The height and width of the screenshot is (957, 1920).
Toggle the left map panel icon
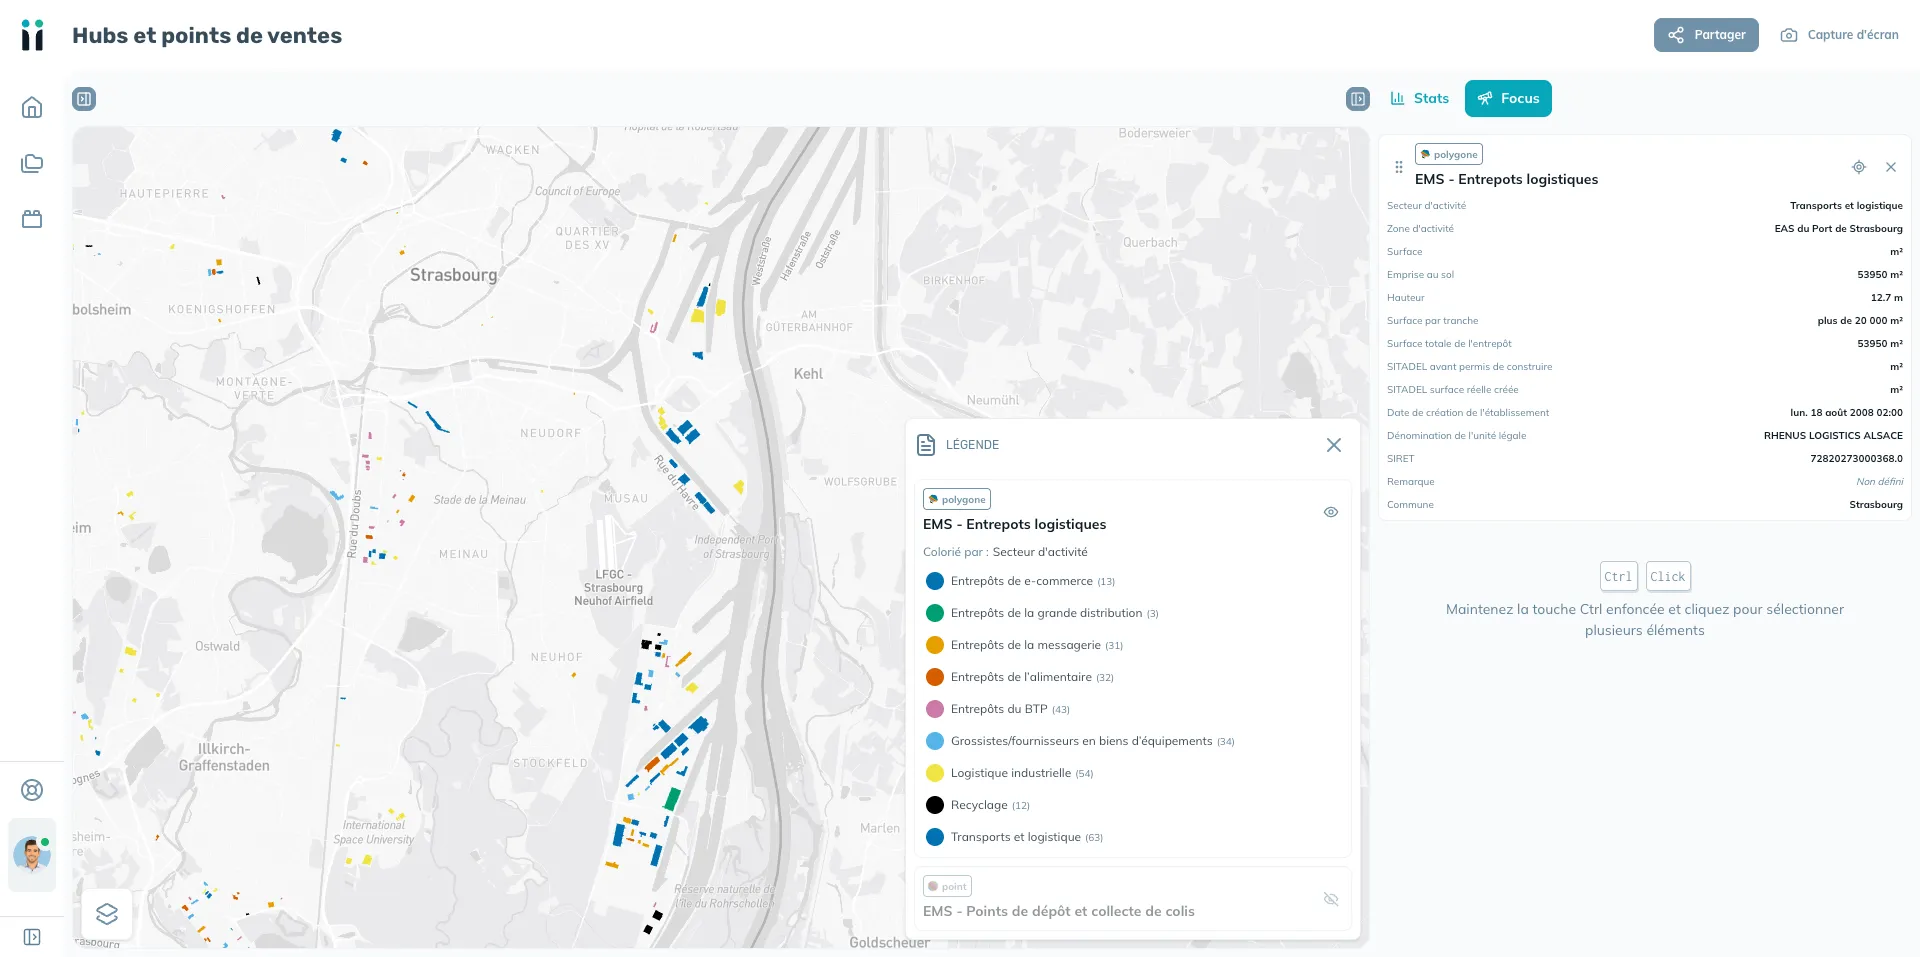84,99
